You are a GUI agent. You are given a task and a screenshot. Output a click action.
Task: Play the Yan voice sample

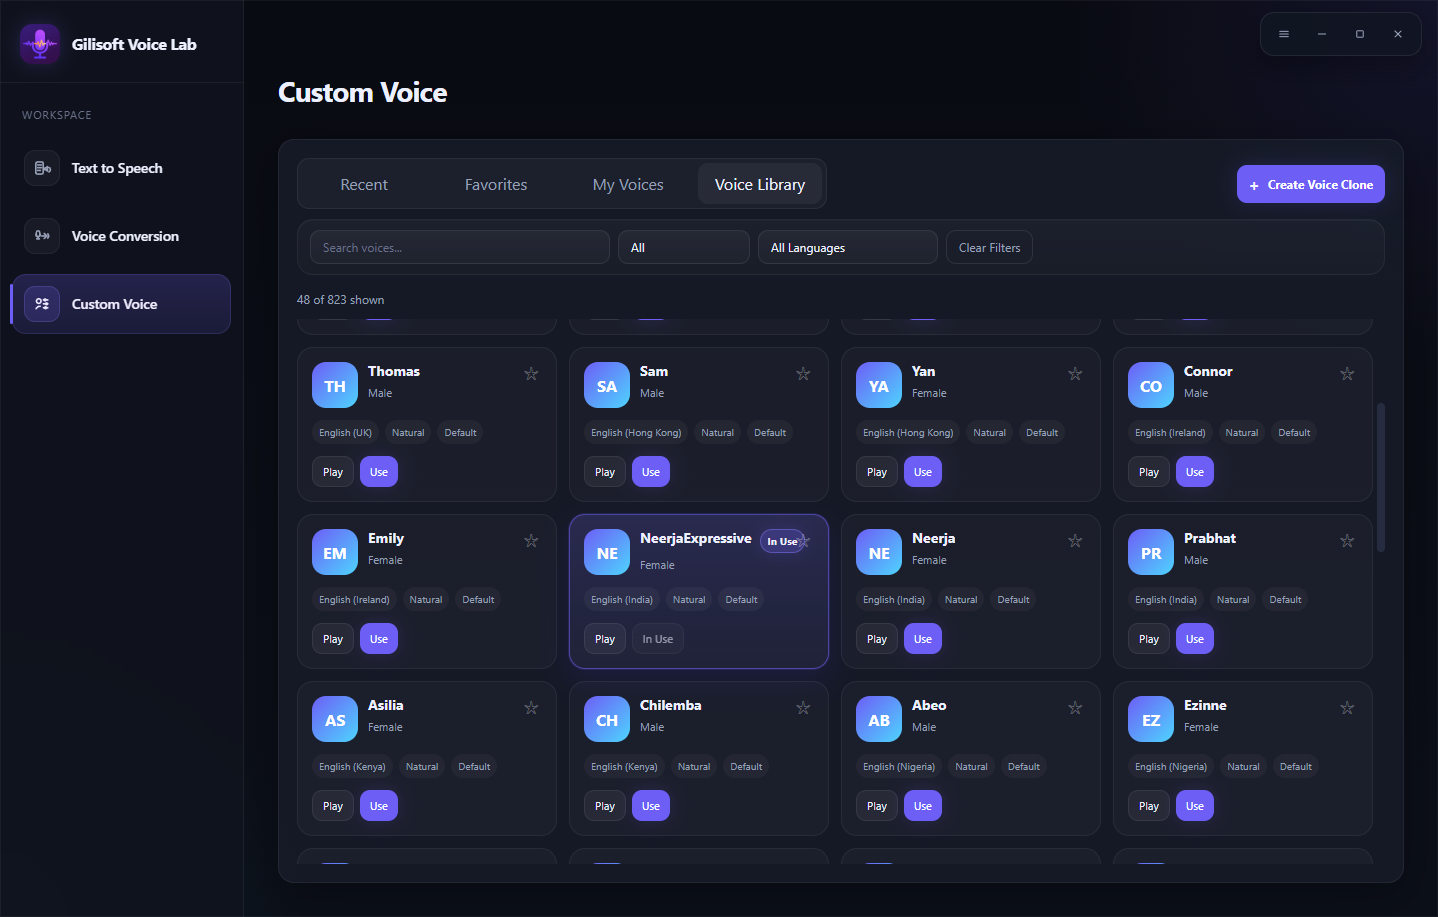pyautogui.click(x=877, y=472)
